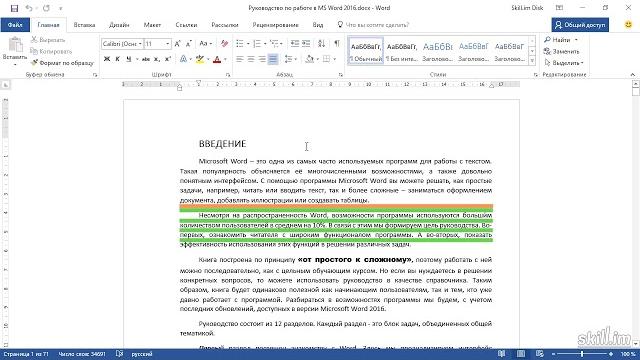The width and height of the screenshot is (640, 360).
Task: Apply subscript formatting
Action: (157, 60)
